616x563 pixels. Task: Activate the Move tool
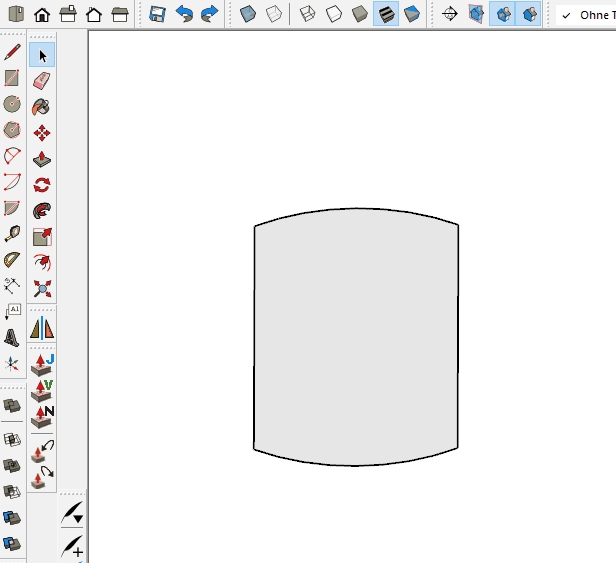point(42,132)
